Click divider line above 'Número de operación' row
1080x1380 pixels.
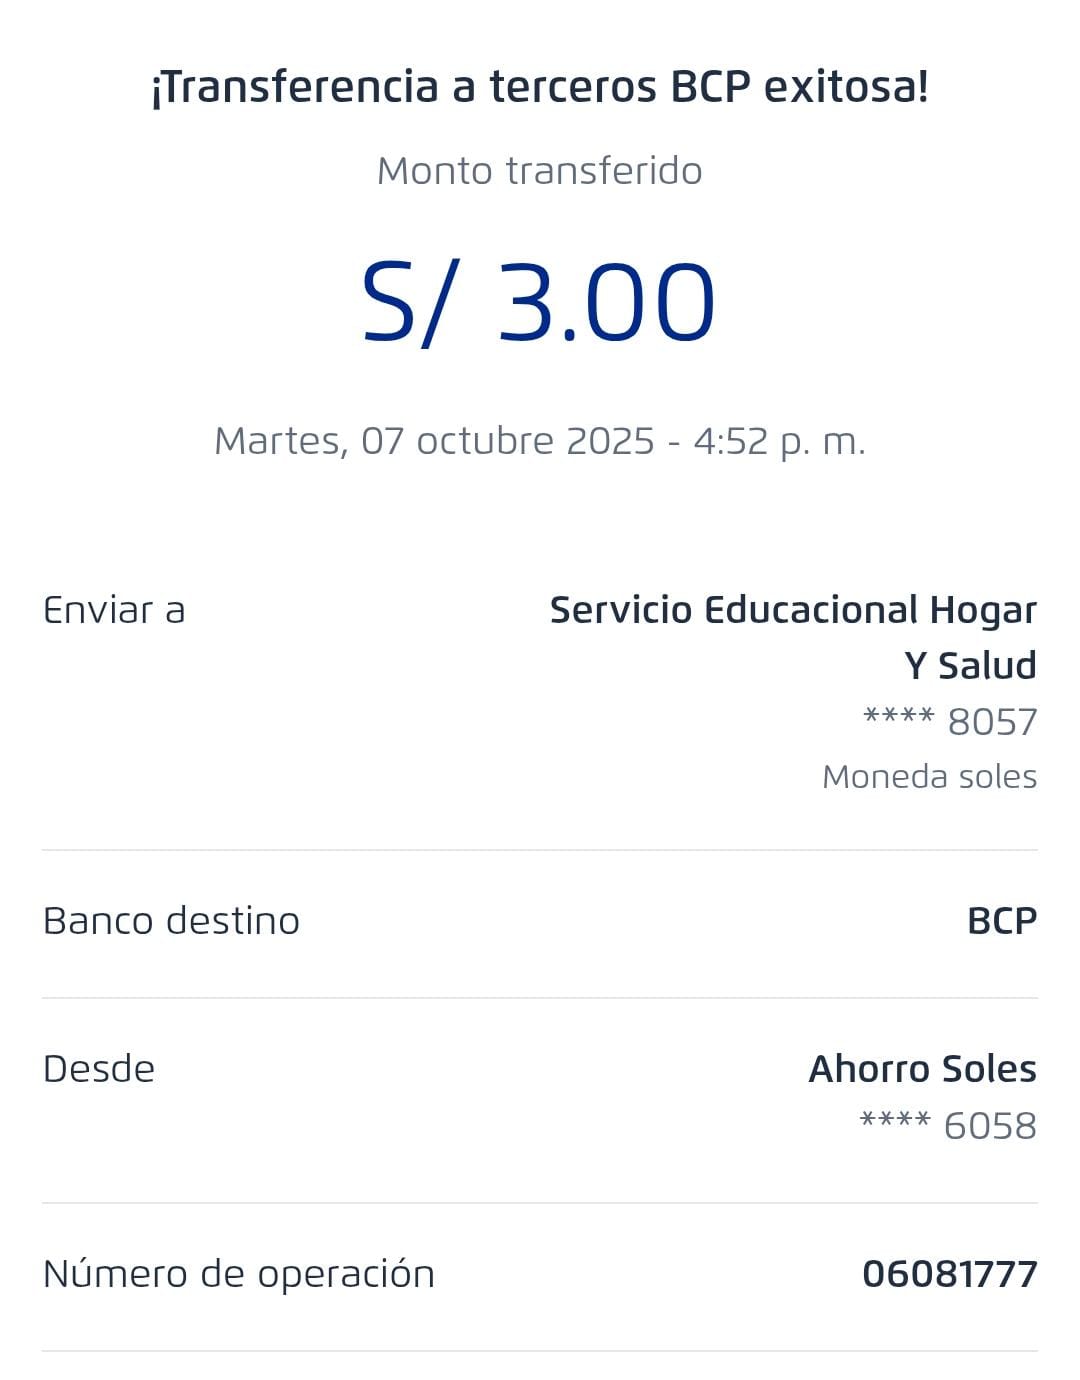[540, 1203]
